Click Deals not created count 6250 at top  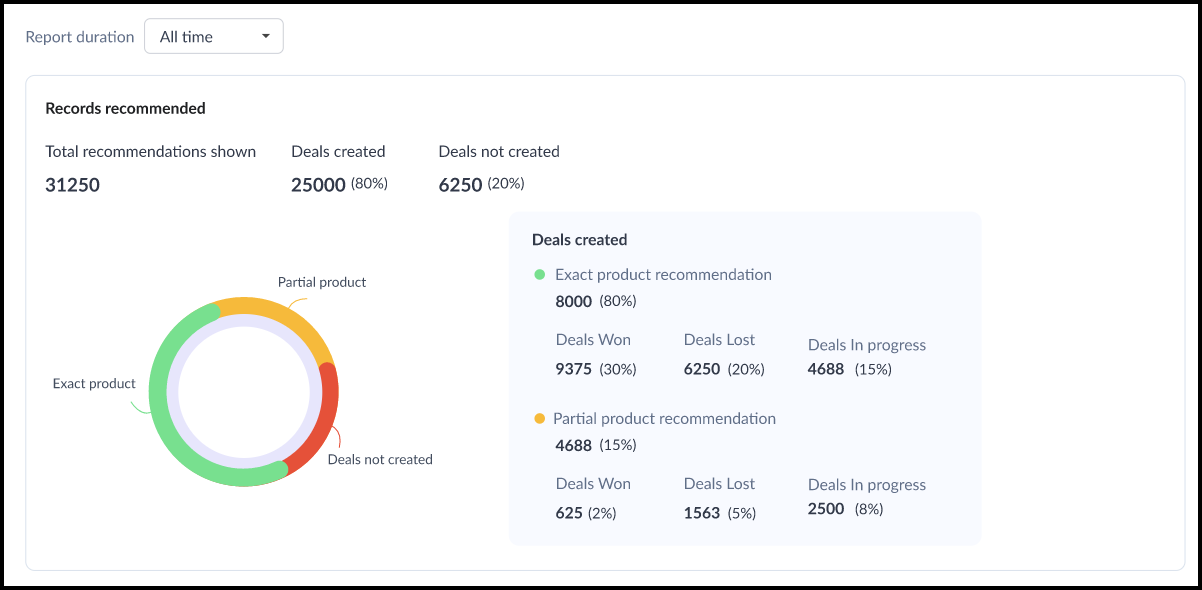pos(460,185)
